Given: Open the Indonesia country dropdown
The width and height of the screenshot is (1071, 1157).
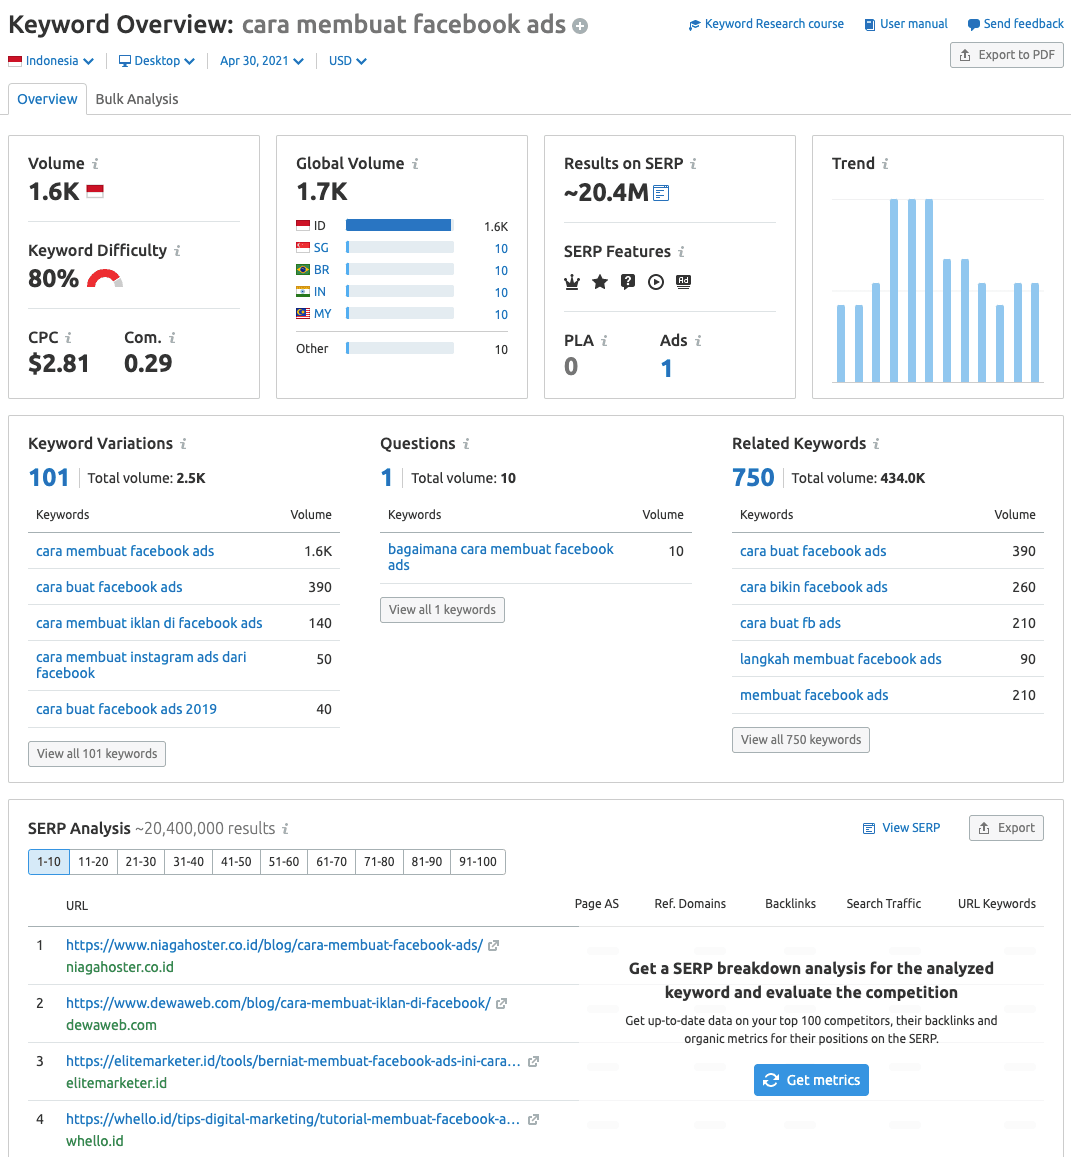Looking at the screenshot, I should coord(51,61).
